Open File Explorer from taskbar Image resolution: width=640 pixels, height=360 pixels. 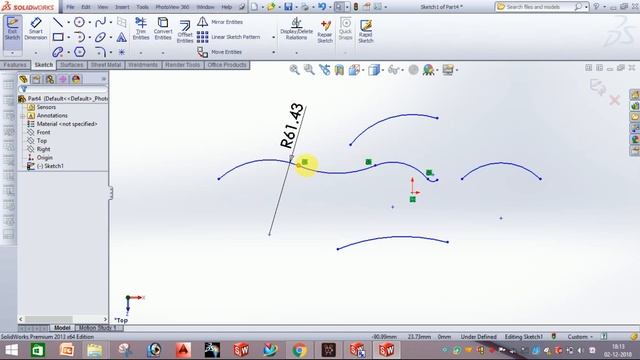click(x=94, y=350)
